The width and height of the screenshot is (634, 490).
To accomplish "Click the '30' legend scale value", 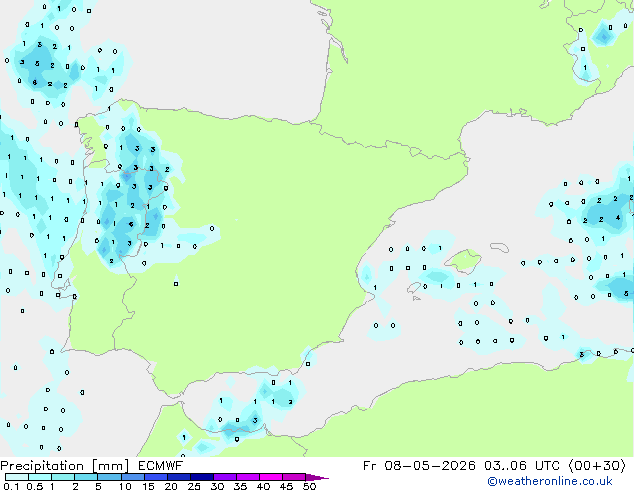I will tap(217, 486).
